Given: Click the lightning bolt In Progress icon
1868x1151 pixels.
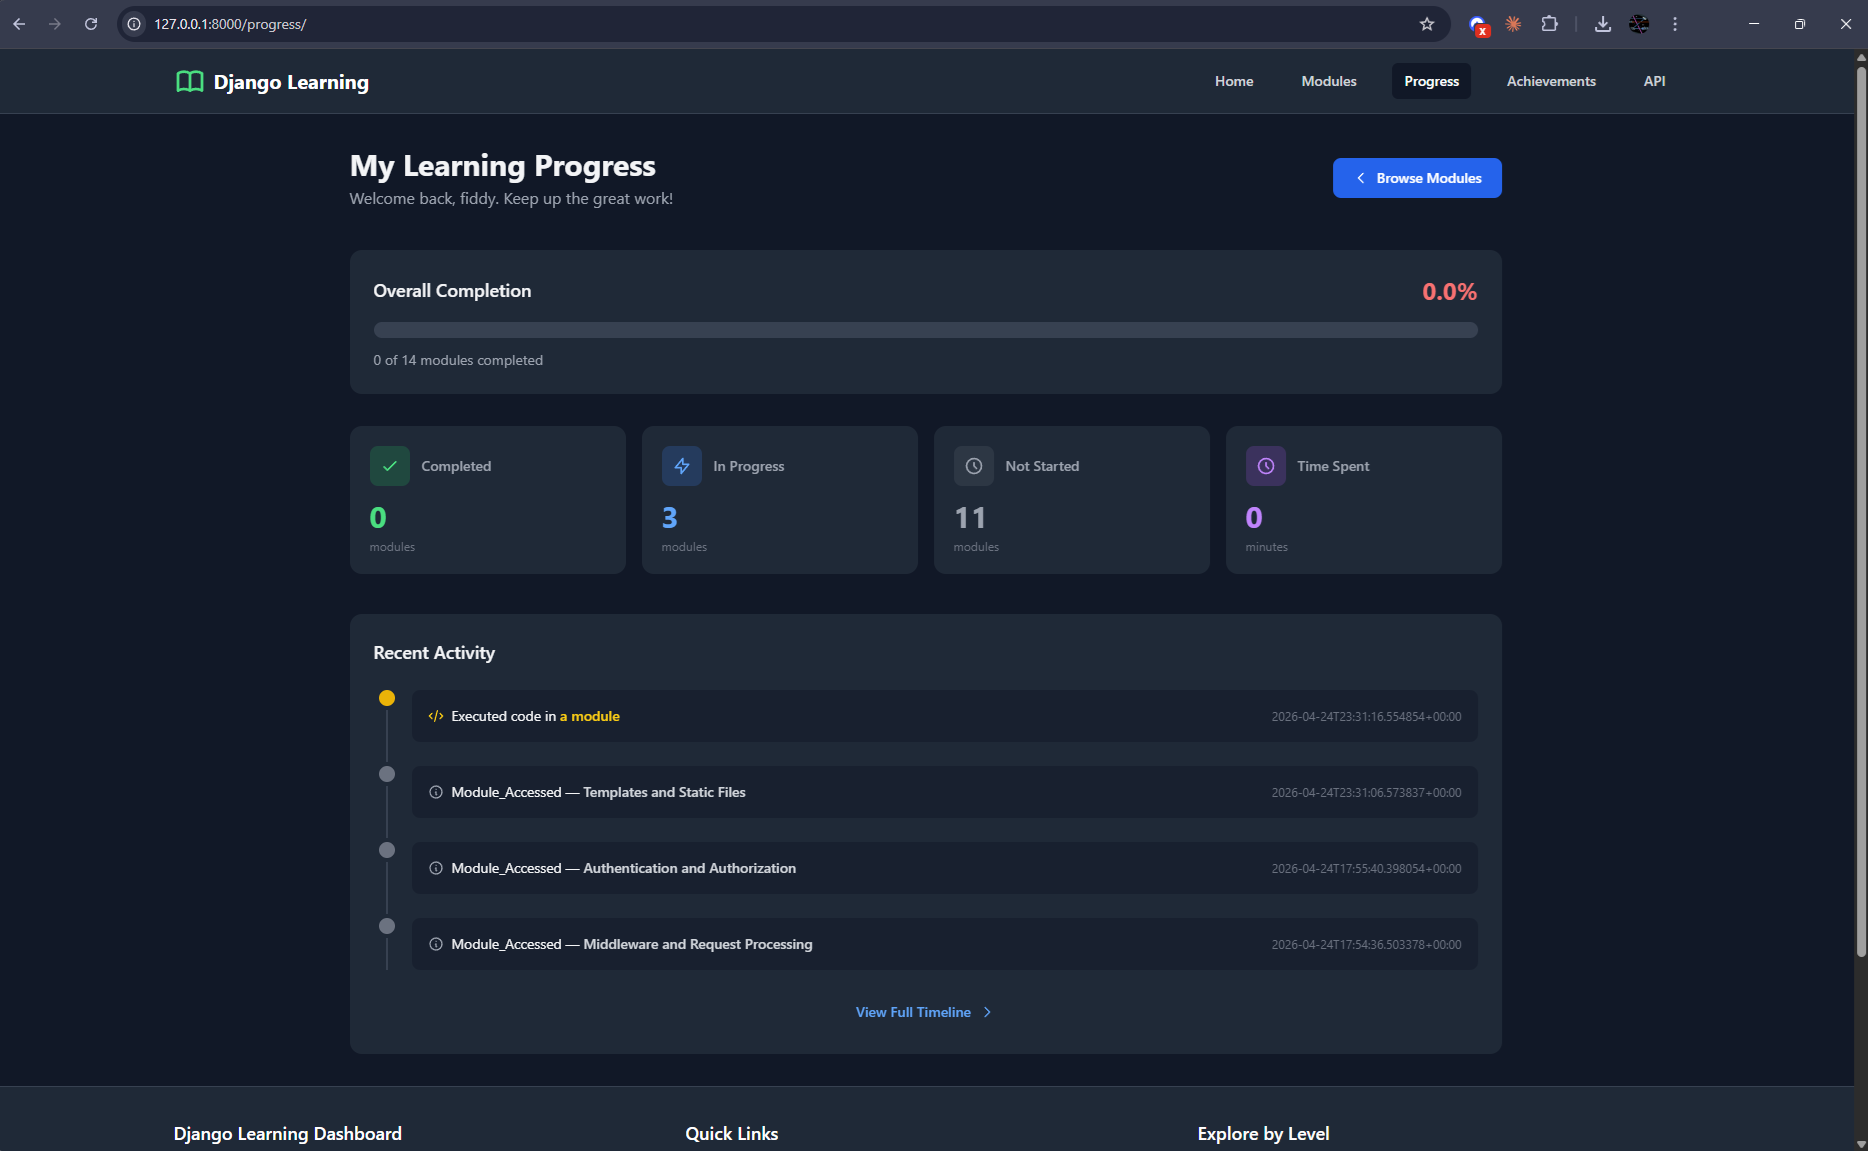Looking at the screenshot, I should [682, 466].
